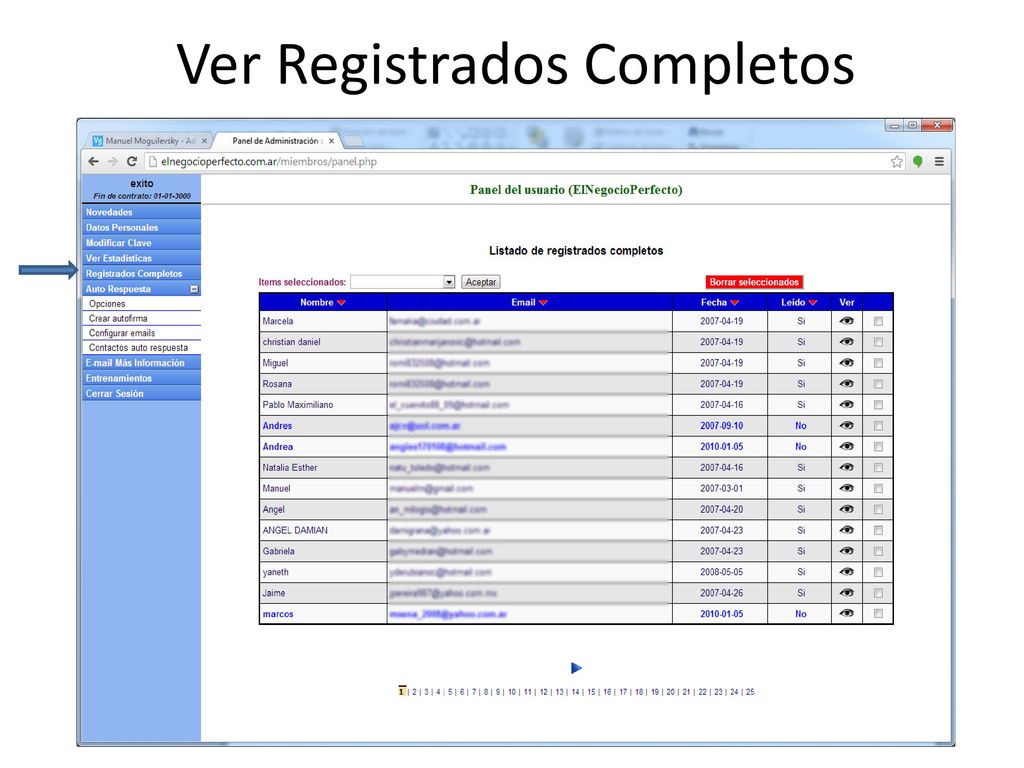The width and height of the screenshot is (1024, 768).
Task: Sort by Leído column arrow
Action: 813,302
